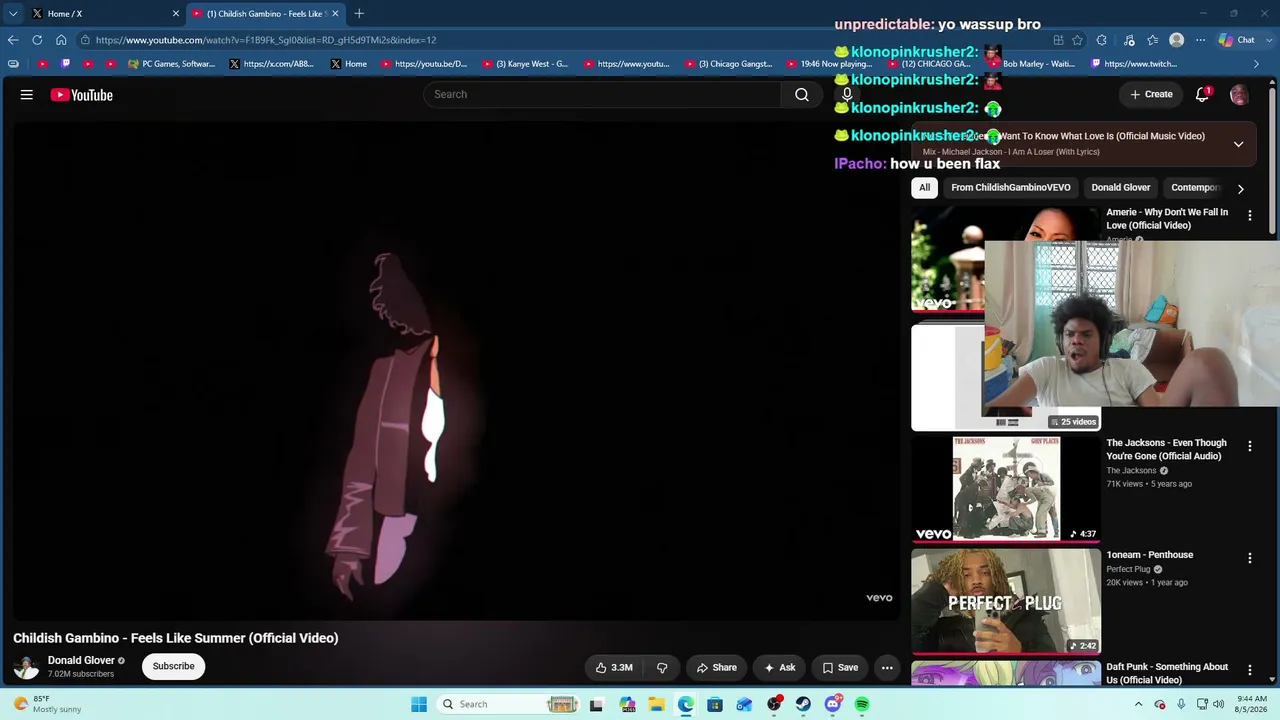This screenshot has width=1280, height=720.
Task: Open Microsoft Store from the taskbar
Action: [x=715, y=704]
